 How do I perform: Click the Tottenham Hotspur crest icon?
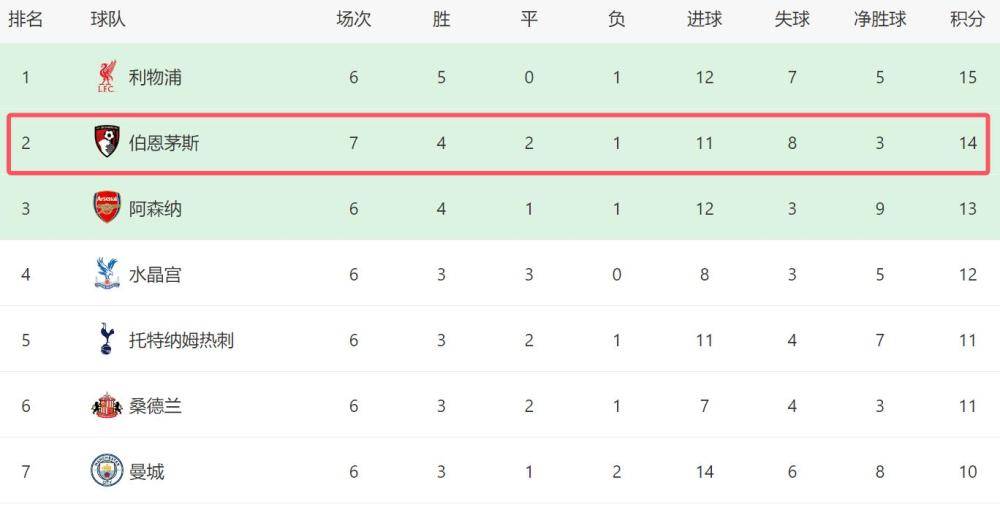(x=106, y=340)
